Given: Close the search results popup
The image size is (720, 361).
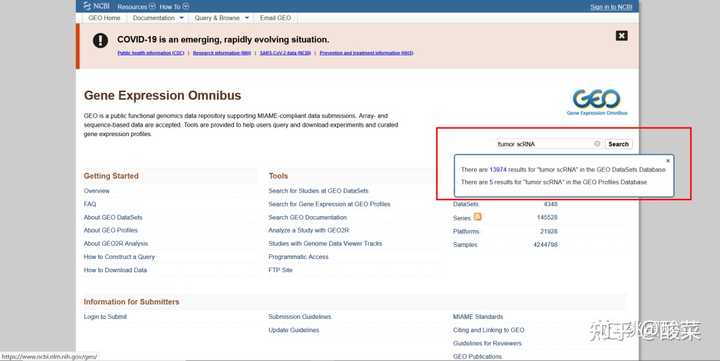Looking at the screenshot, I should tap(668, 161).
